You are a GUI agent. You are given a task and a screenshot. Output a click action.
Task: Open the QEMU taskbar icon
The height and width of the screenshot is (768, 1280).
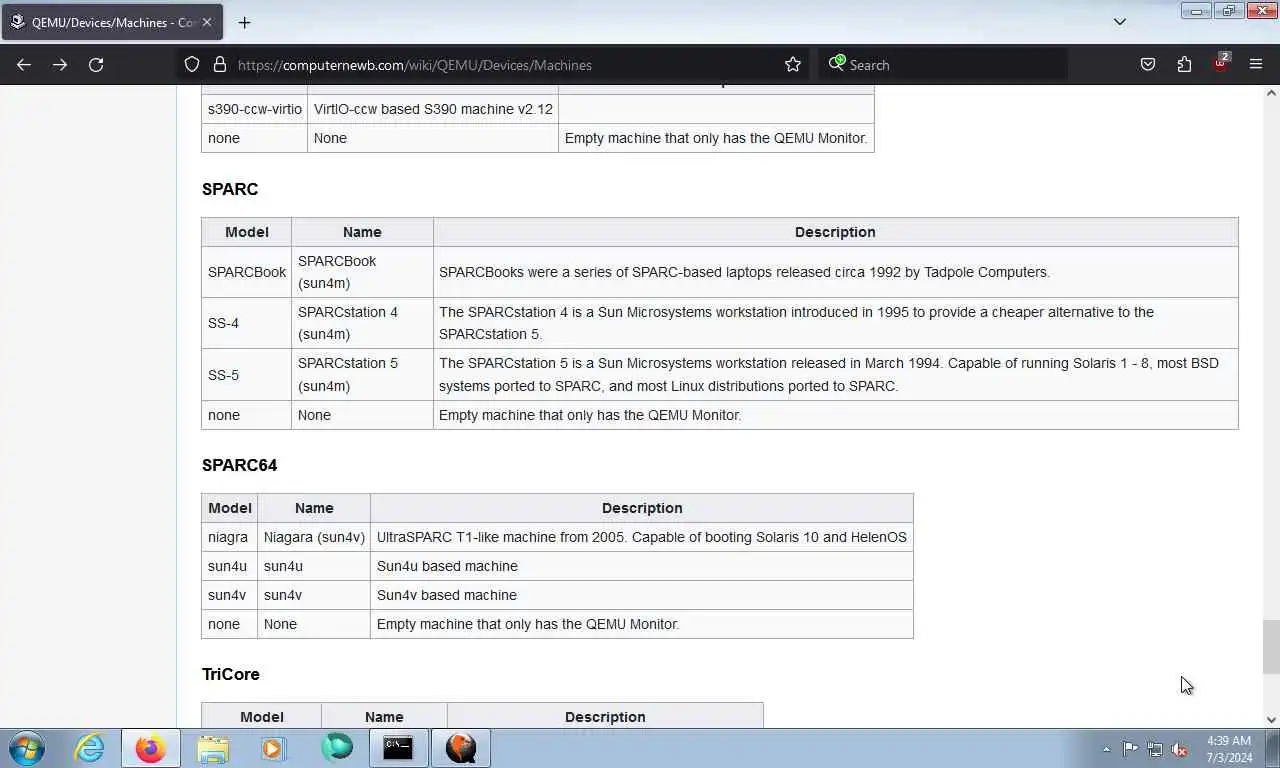coord(461,748)
